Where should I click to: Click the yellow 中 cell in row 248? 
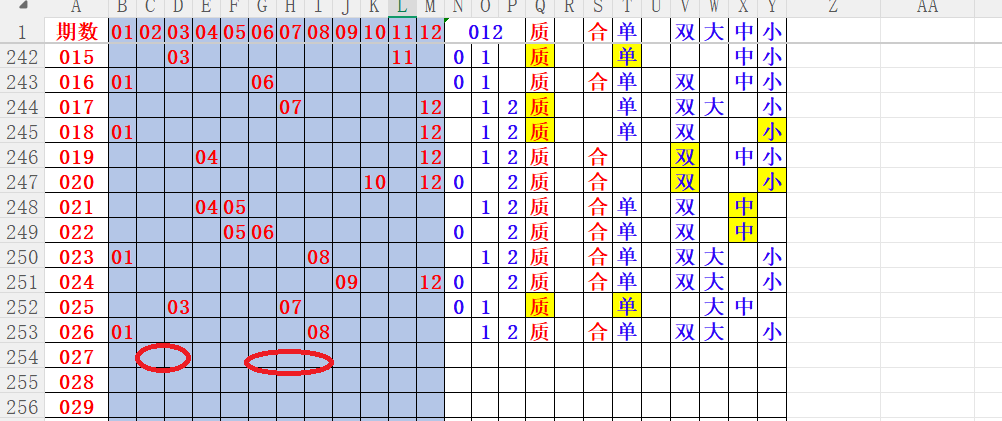pos(743,207)
